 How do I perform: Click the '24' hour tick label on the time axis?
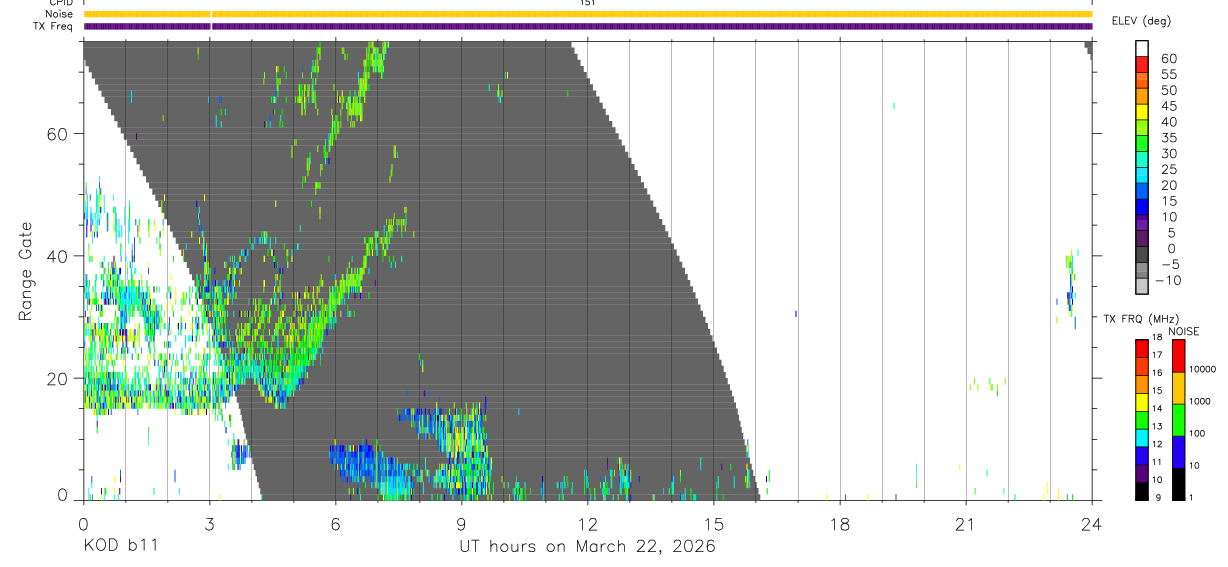(x=1092, y=524)
